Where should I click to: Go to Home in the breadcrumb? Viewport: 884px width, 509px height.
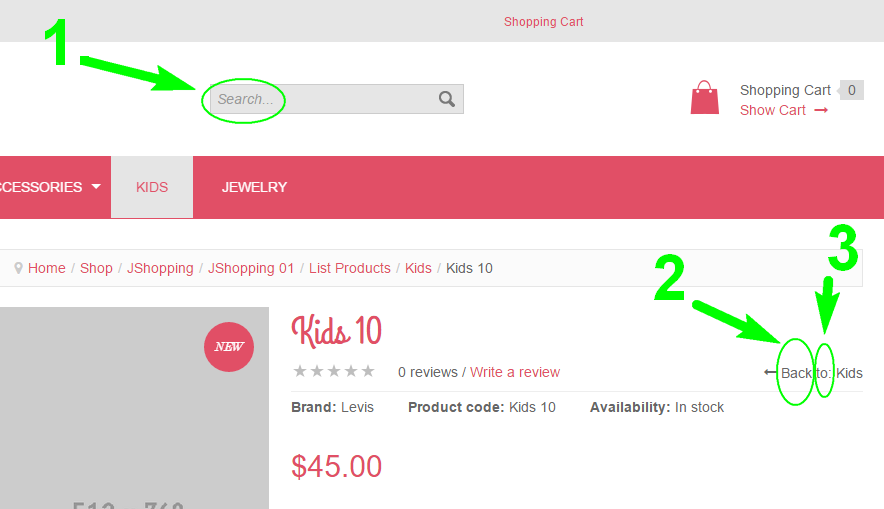click(47, 268)
